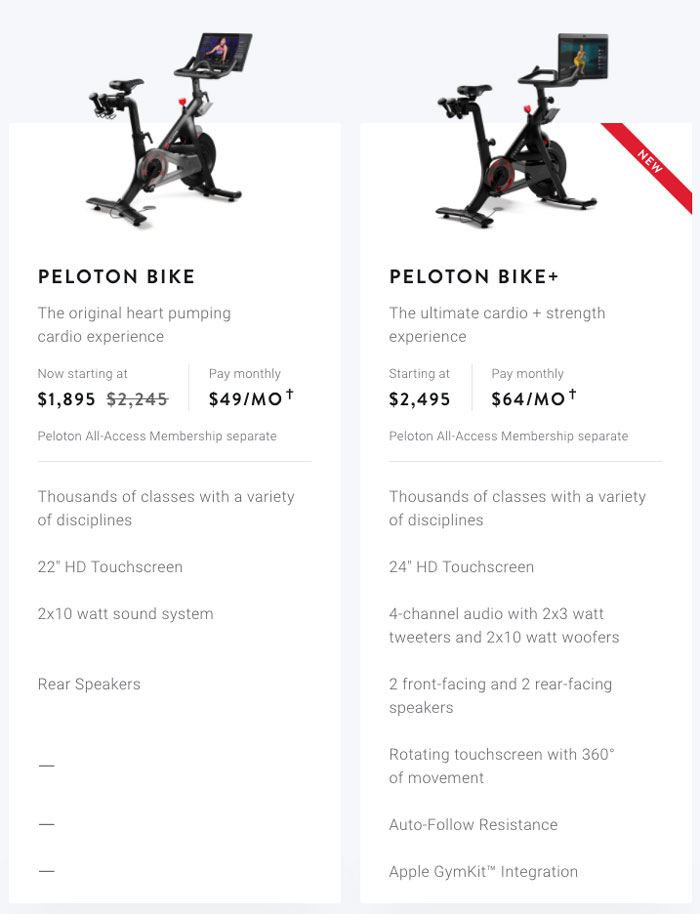Viewport: 700px width, 914px height.
Task: Click Rear Speakers feature on Bike card
Action: click(89, 684)
